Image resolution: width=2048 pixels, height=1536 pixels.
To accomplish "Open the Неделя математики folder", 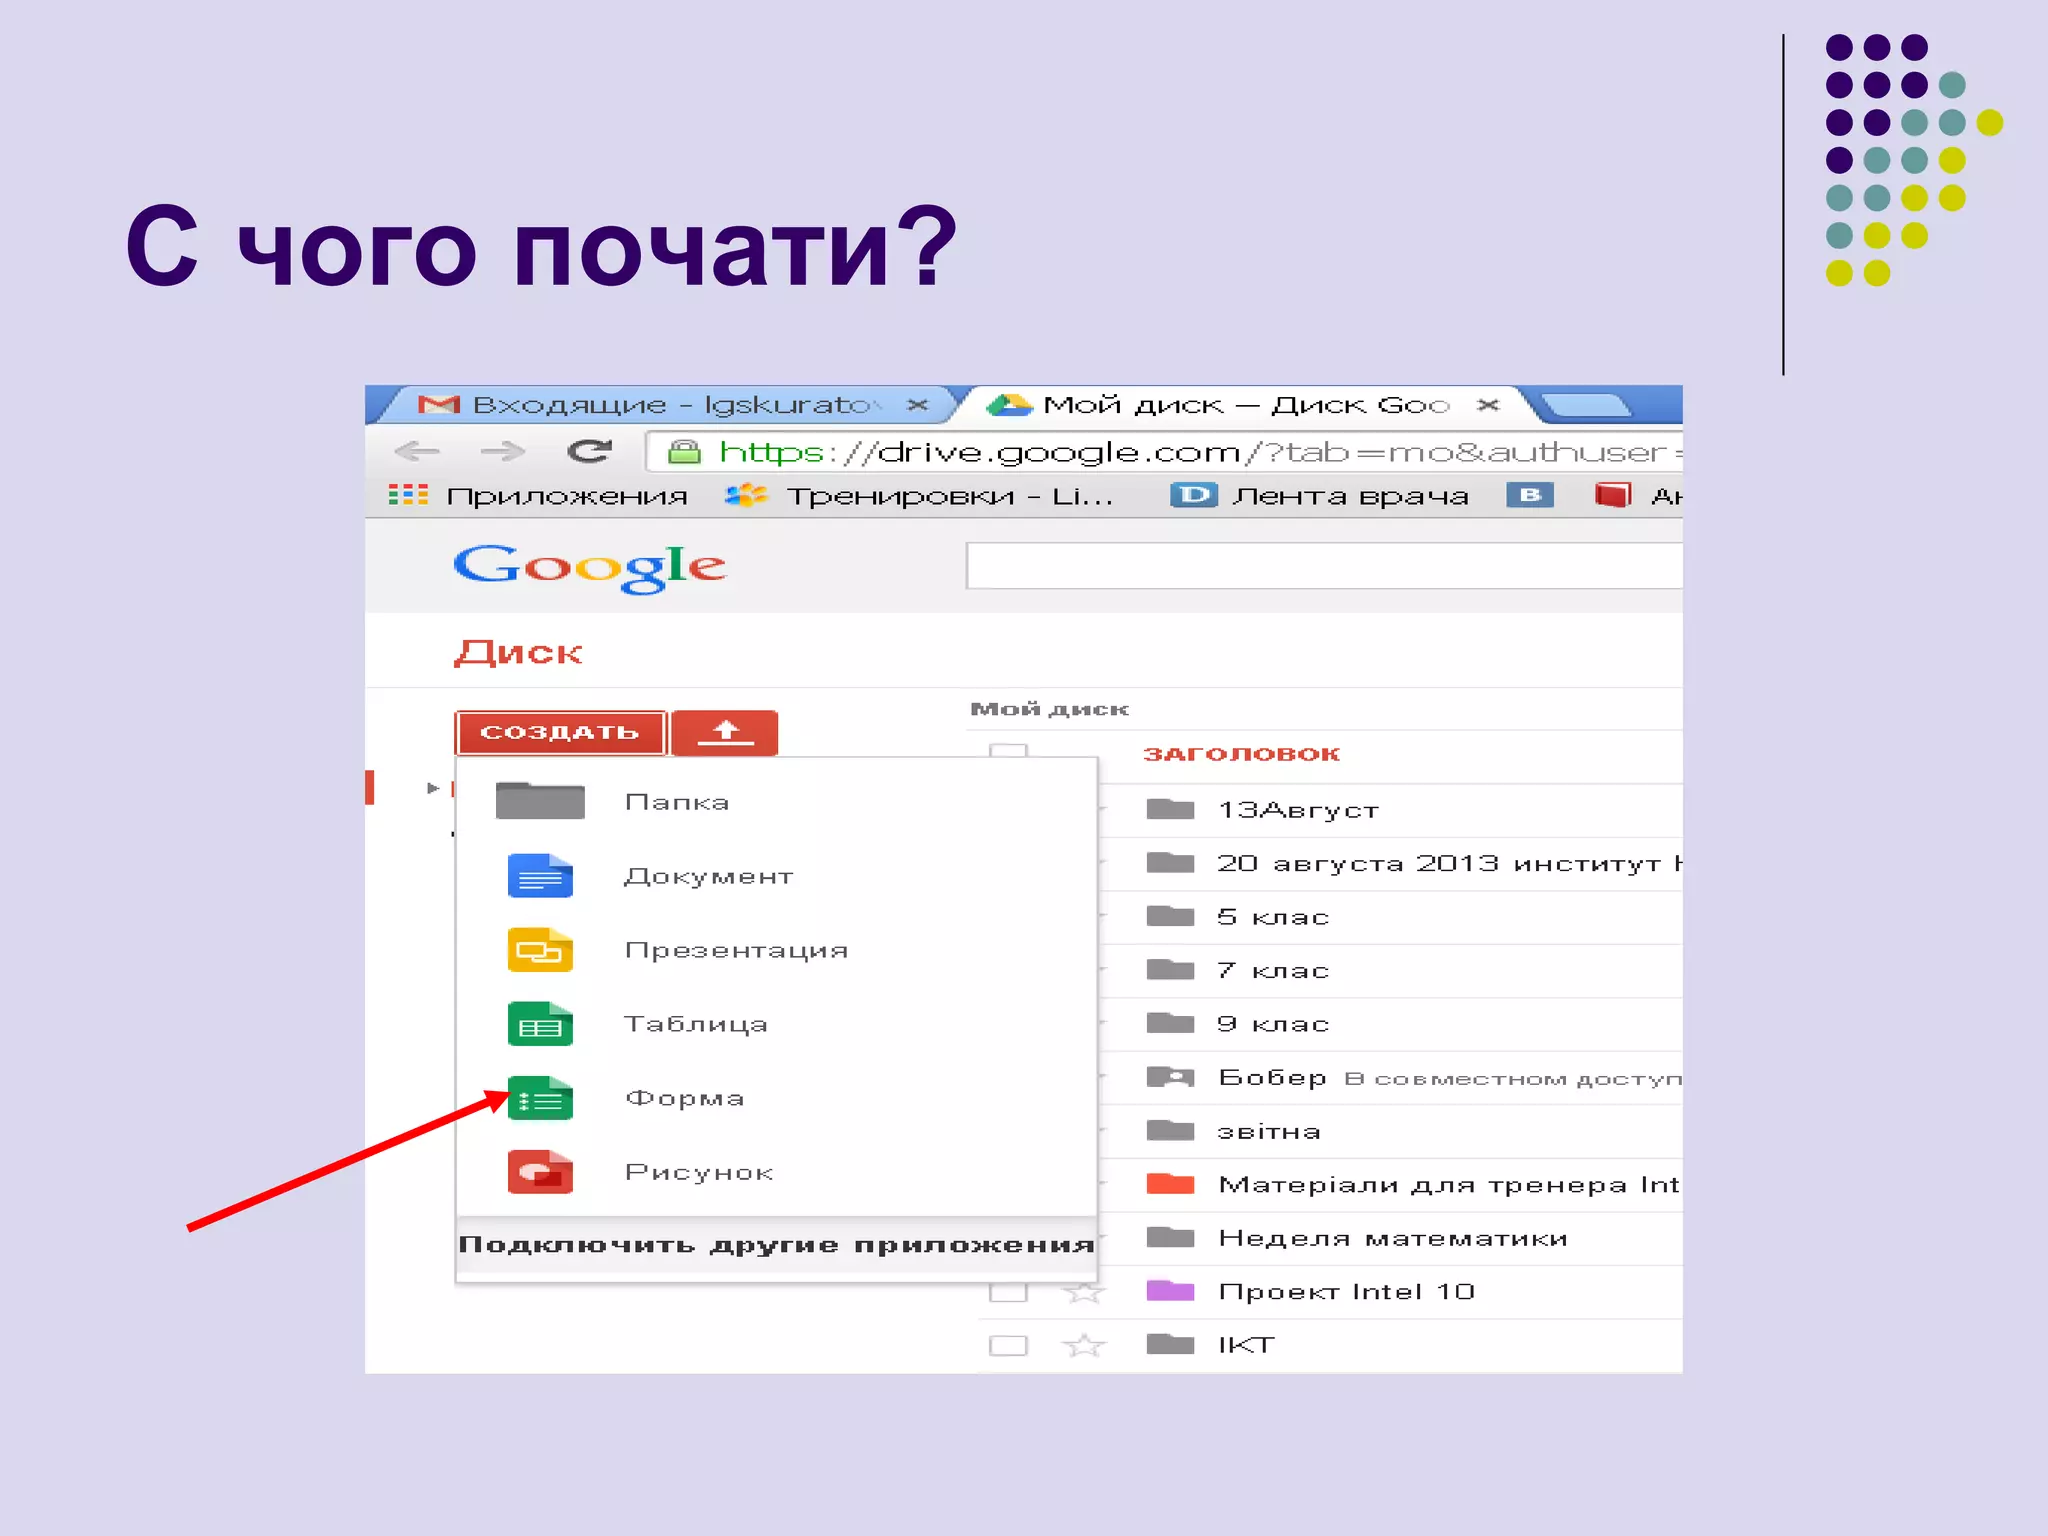I will coord(1392,1238).
